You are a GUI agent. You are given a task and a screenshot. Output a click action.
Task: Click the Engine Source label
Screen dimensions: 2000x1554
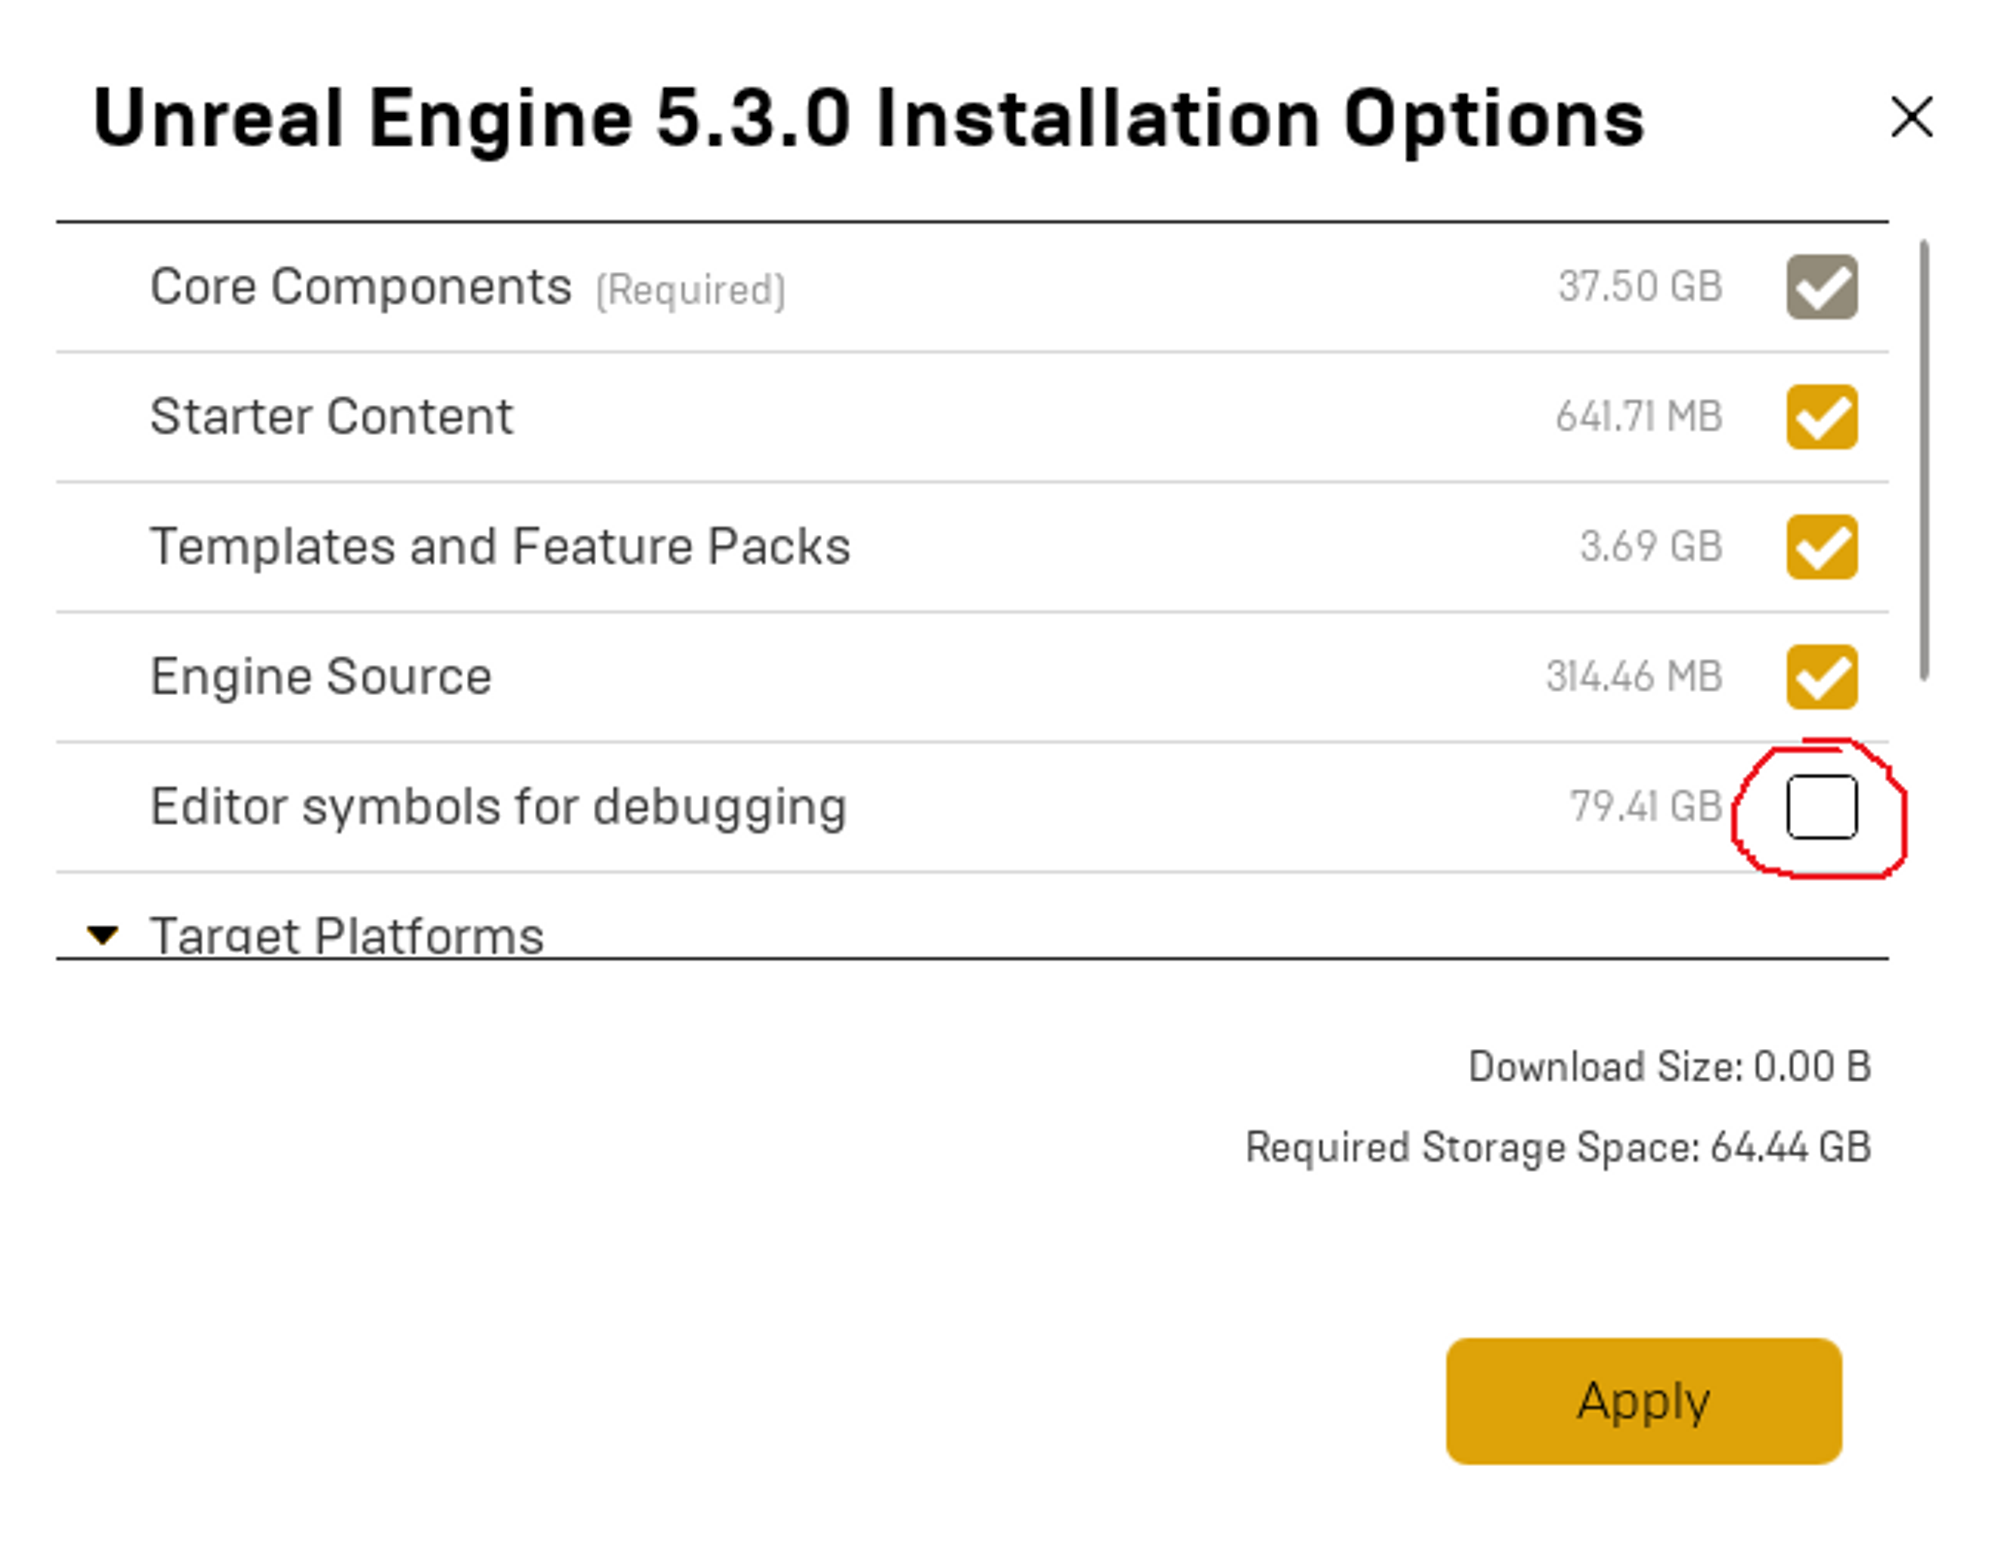[x=321, y=677]
